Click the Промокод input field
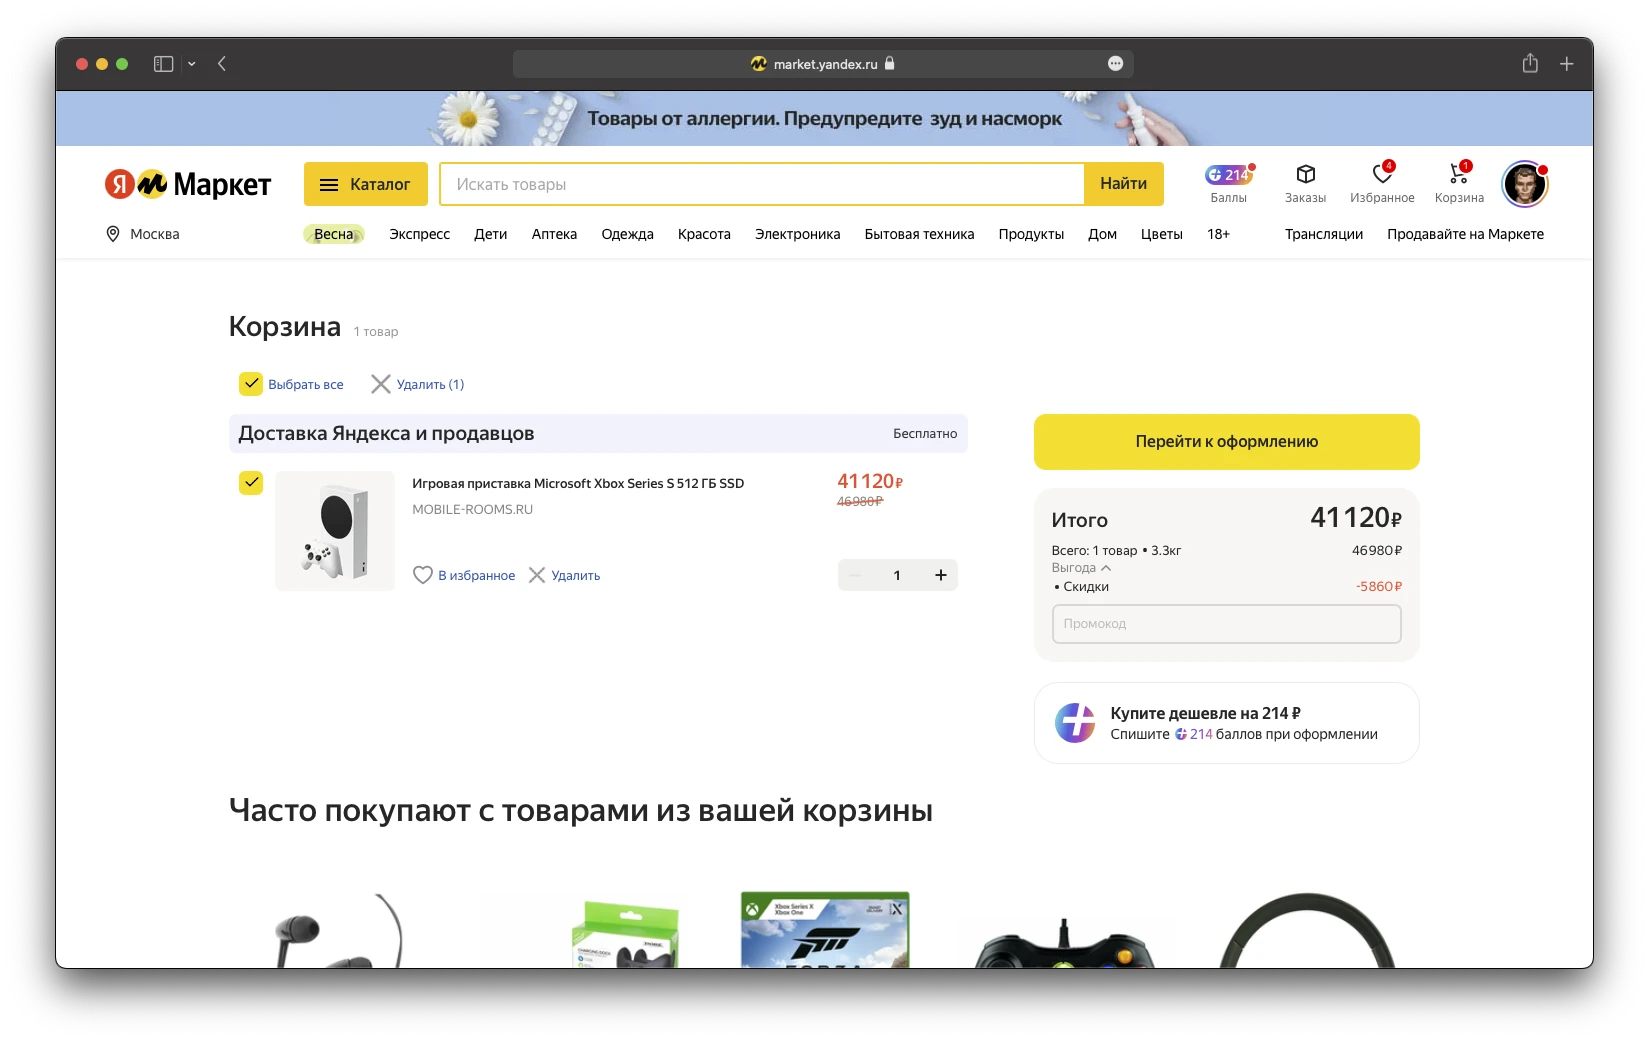This screenshot has height=1042, width=1649. coord(1226,624)
